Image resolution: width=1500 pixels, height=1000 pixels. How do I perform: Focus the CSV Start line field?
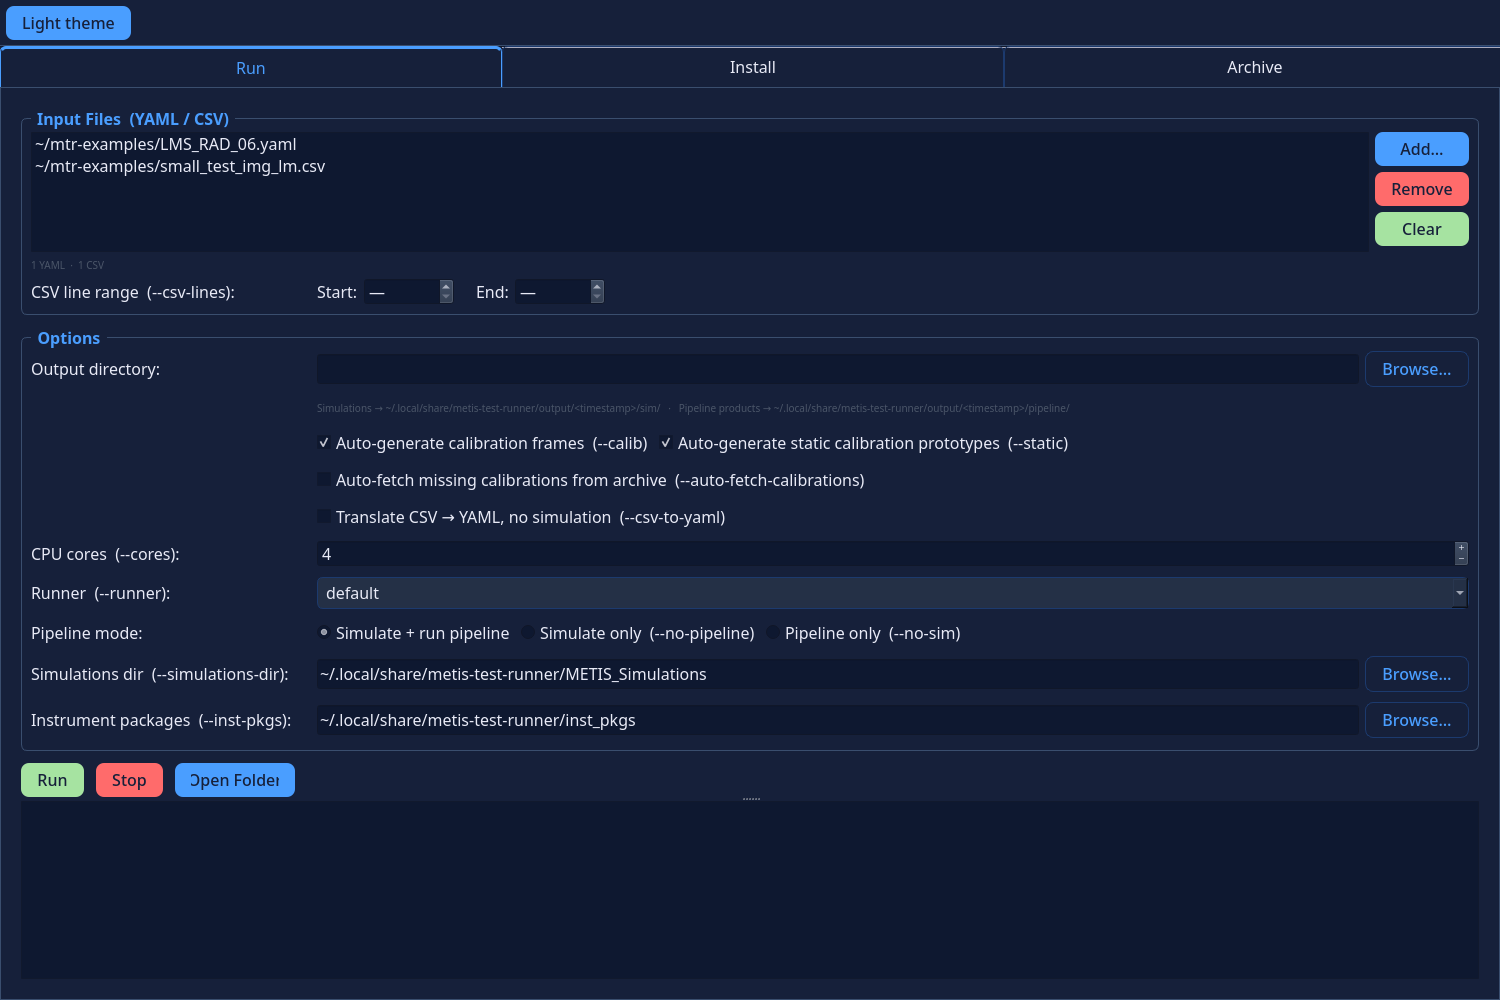(401, 292)
